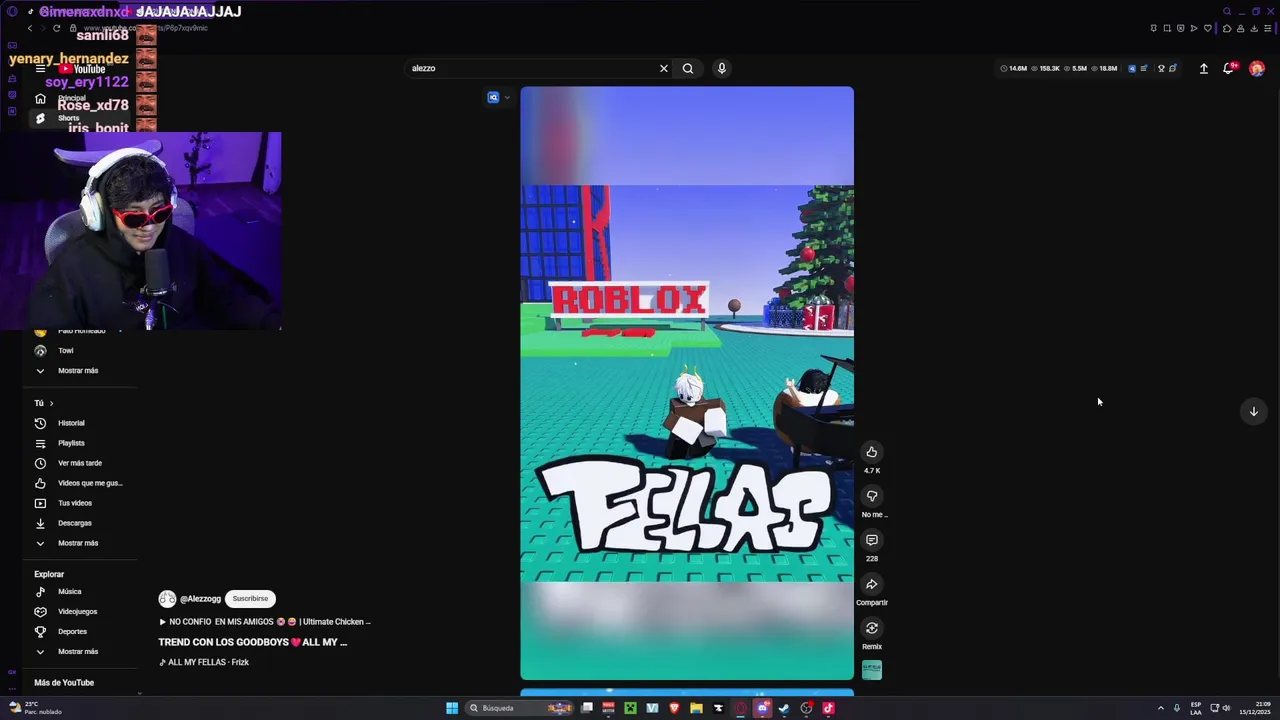Open the browser extensions cube icon
Screen dimensions: 1280x720
coord(1227,28)
